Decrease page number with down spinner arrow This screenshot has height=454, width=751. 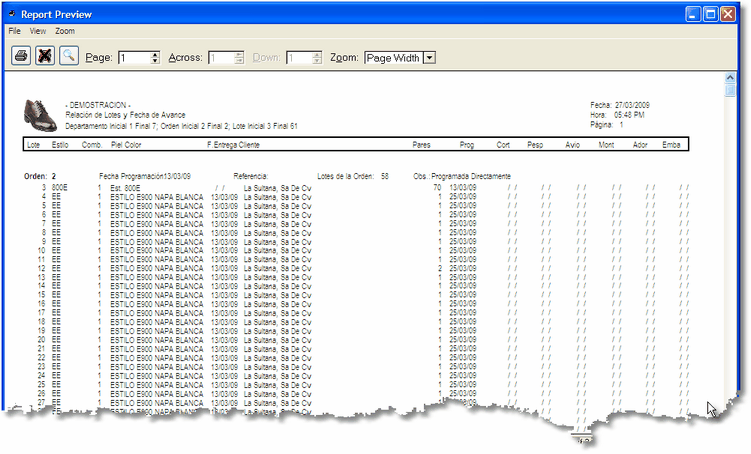[x=155, y=61]
